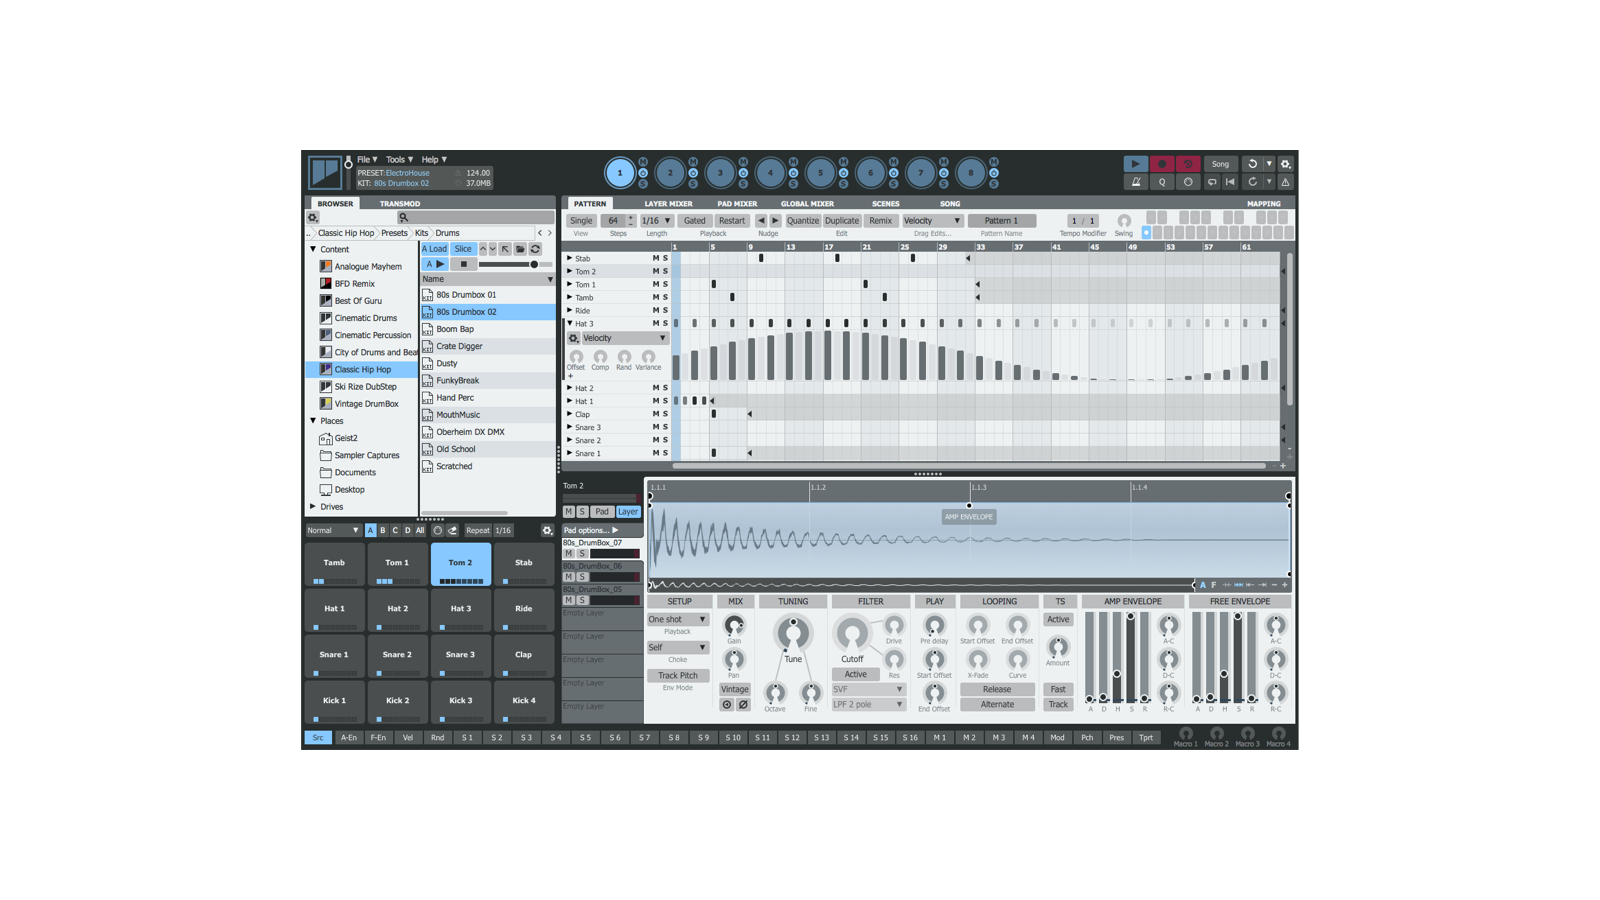Viewport: 1600px width, 900px height.
Task: Open the global settings gear
Action: coord(1286,164)
